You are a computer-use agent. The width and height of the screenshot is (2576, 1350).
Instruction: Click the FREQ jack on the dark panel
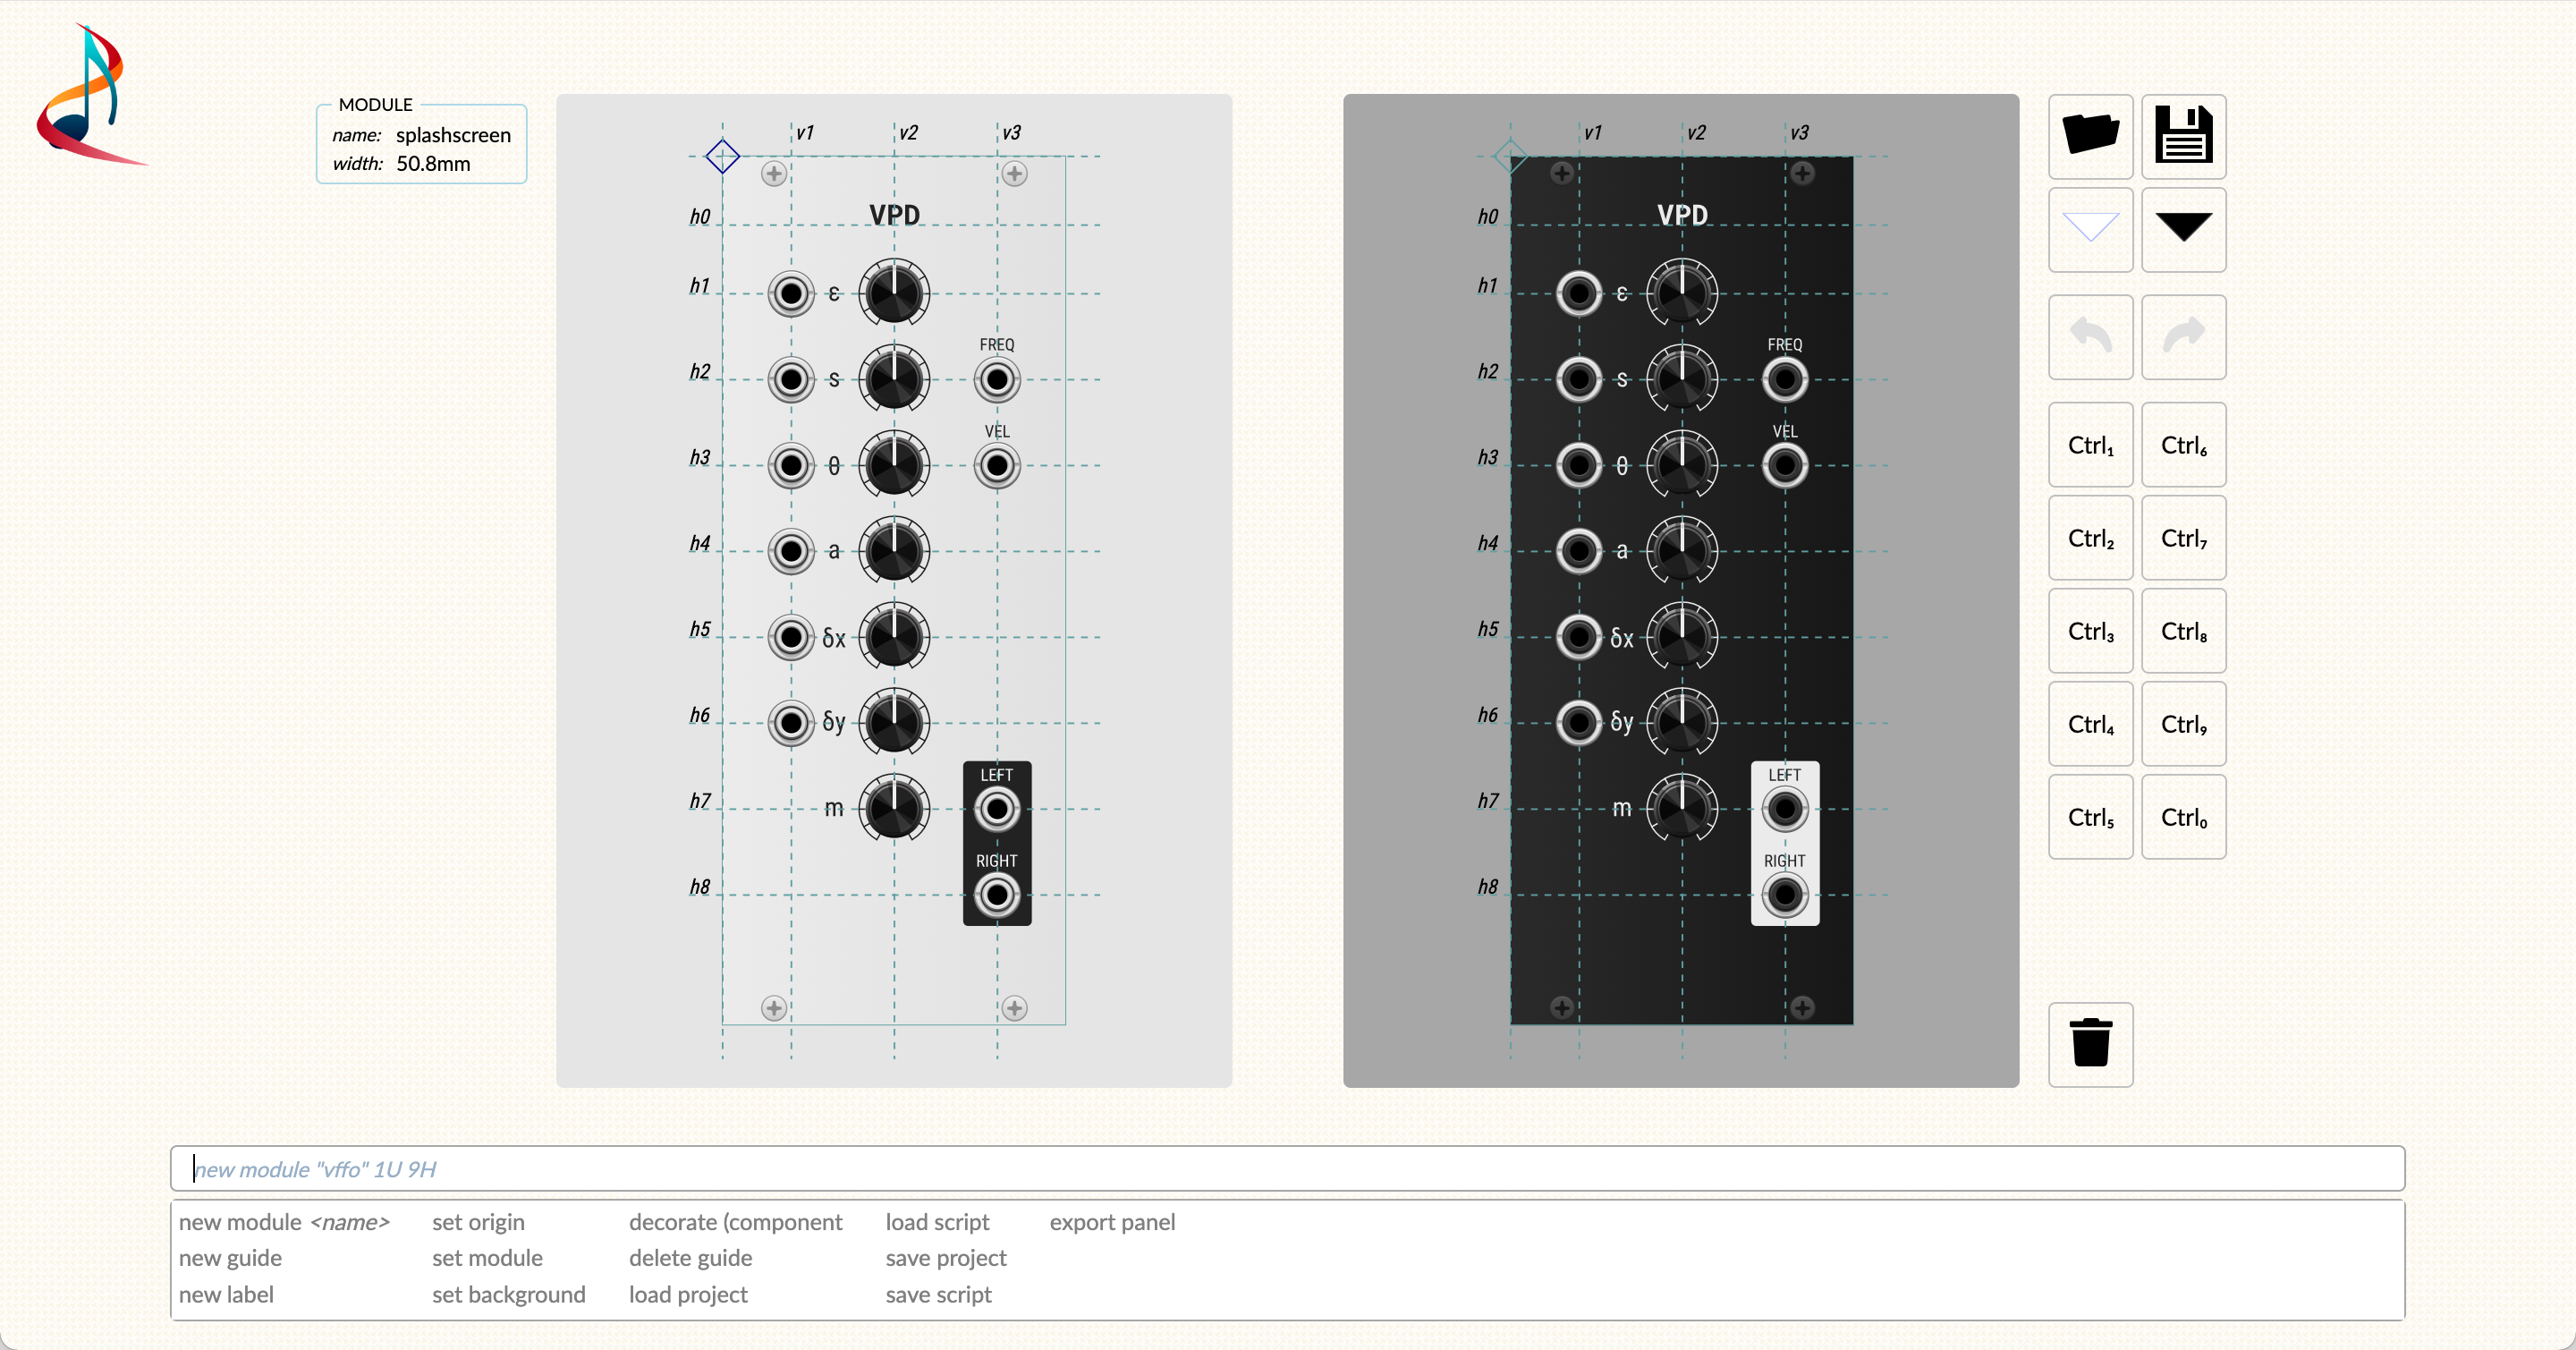pos(1785,379)
